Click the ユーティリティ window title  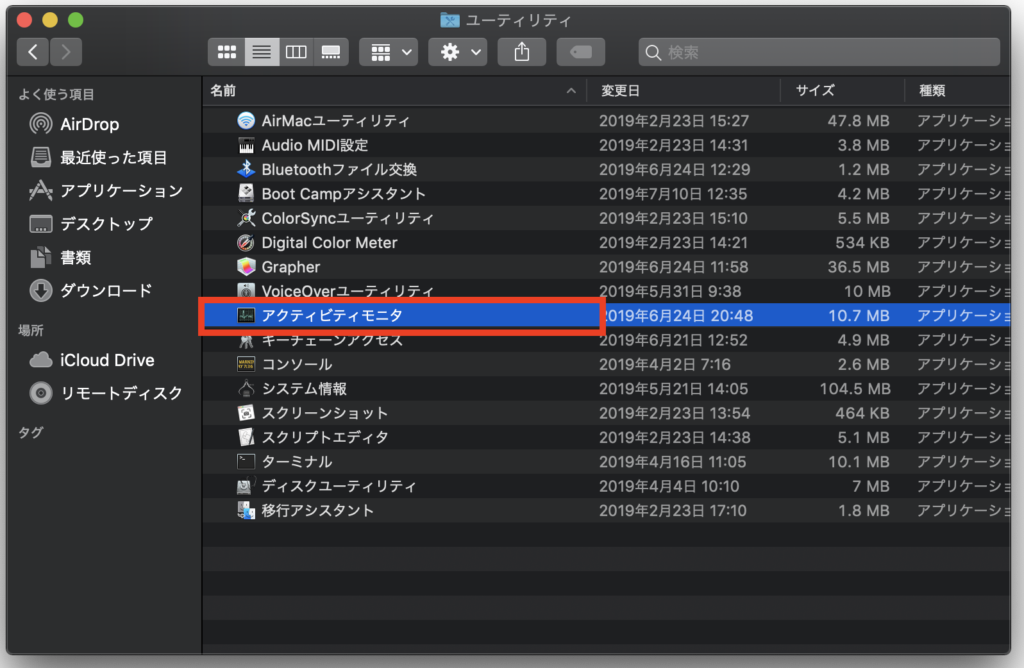click(518, 20)
